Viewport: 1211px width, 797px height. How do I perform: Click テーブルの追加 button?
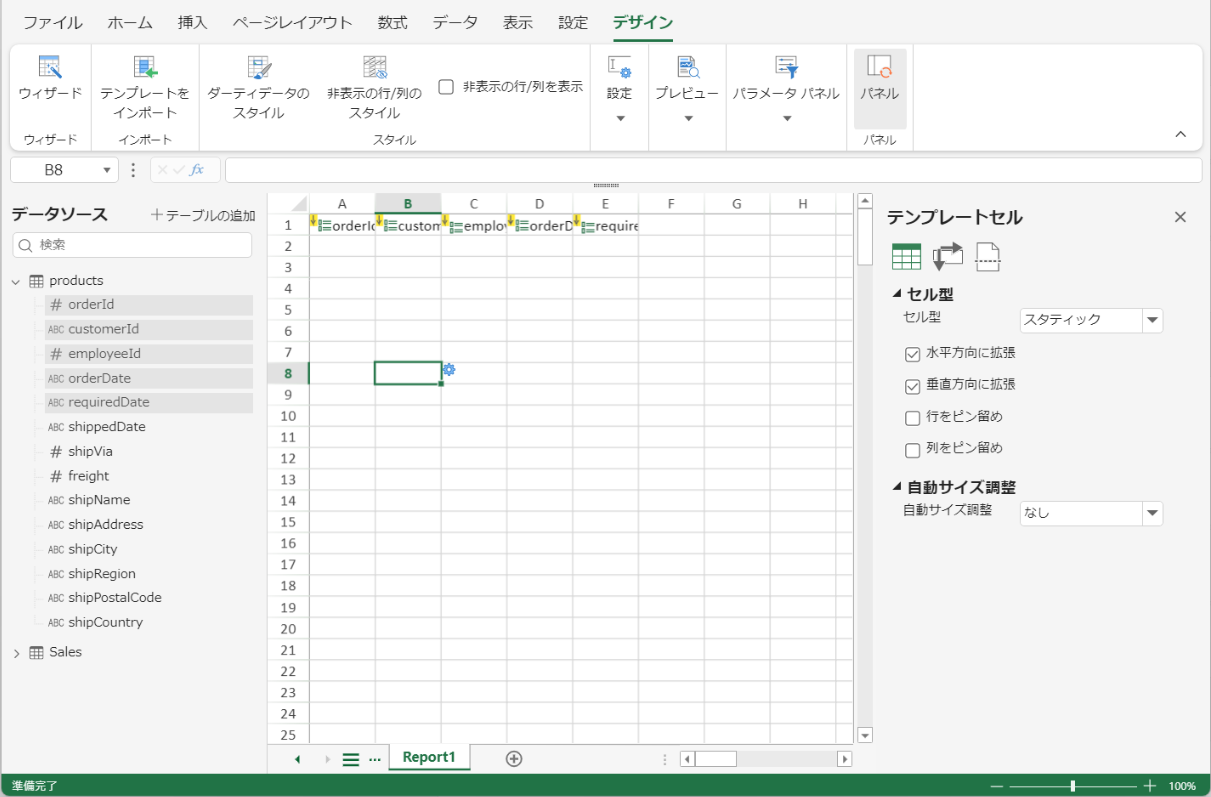(x=203, y=216)
